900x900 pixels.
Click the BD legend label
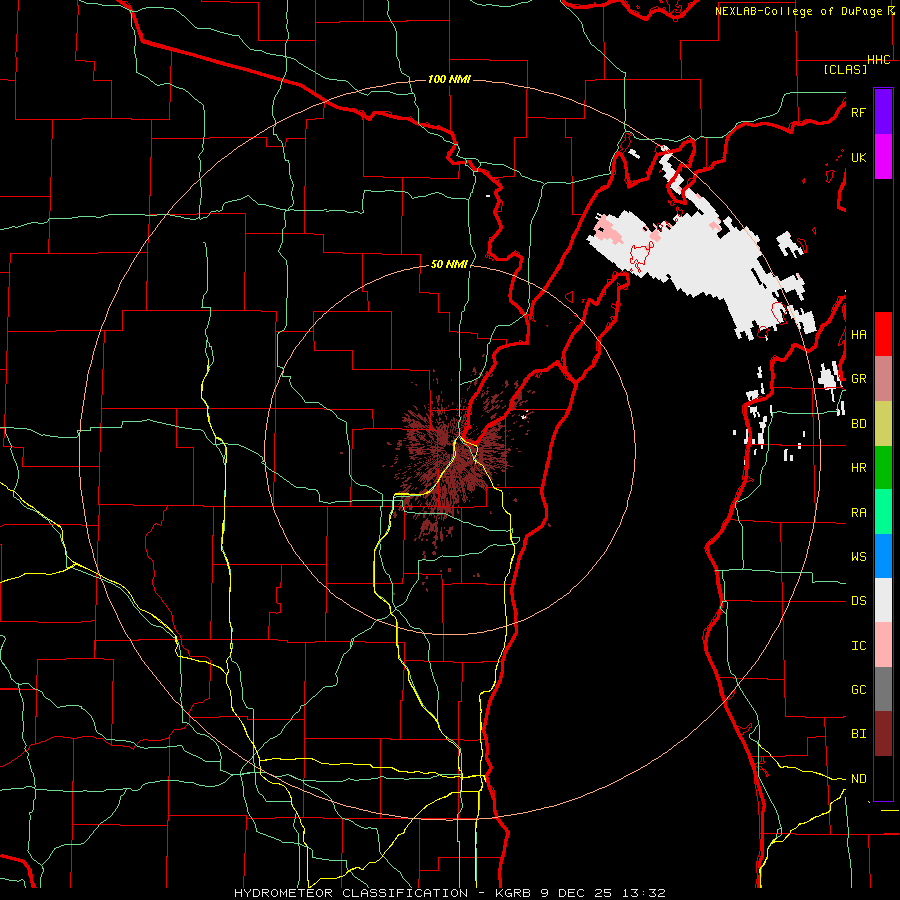point(858,424)
